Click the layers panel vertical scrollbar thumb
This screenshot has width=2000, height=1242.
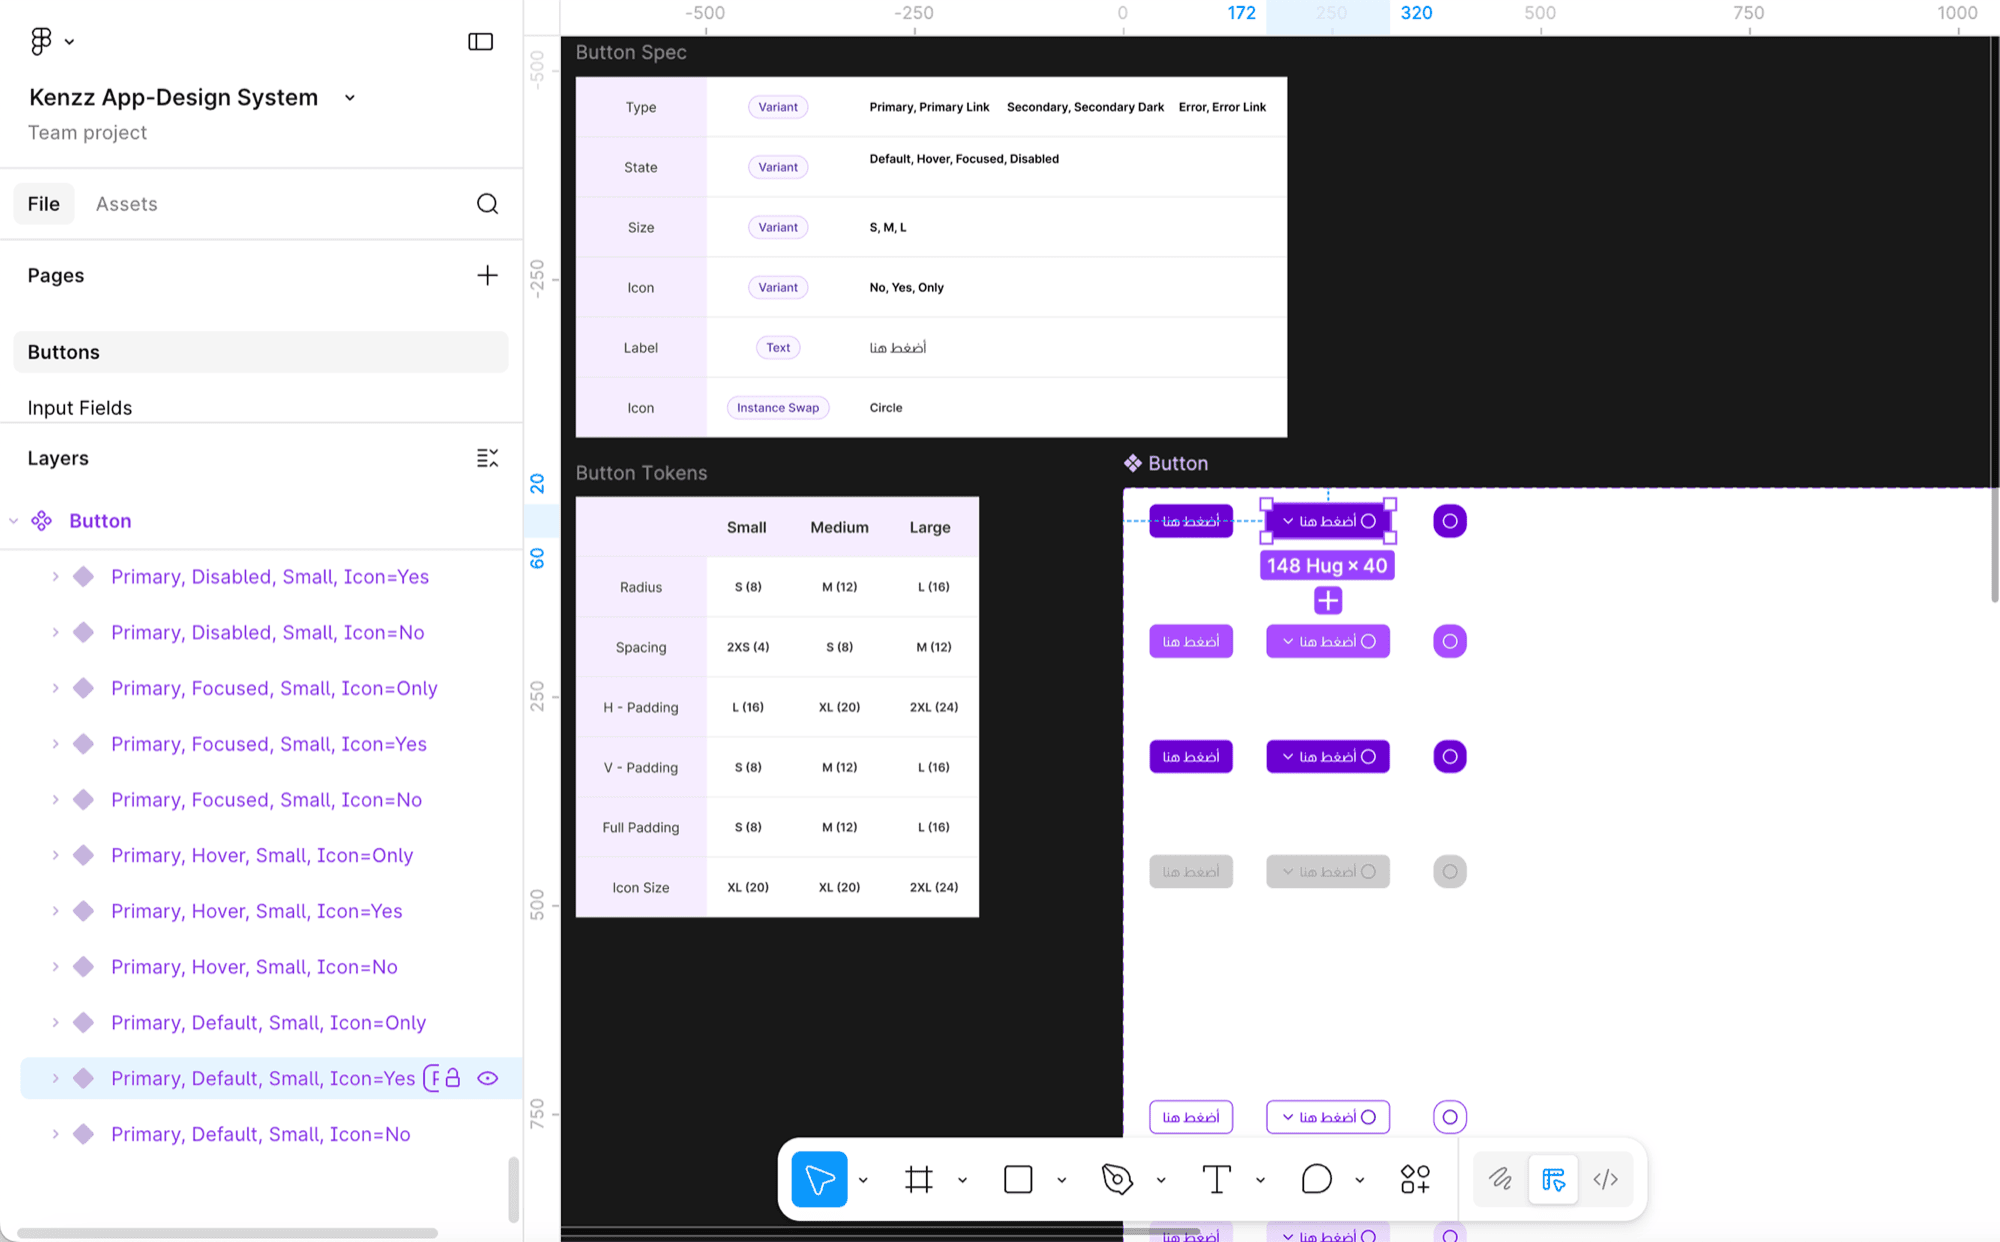click(x=513, y=1190)
